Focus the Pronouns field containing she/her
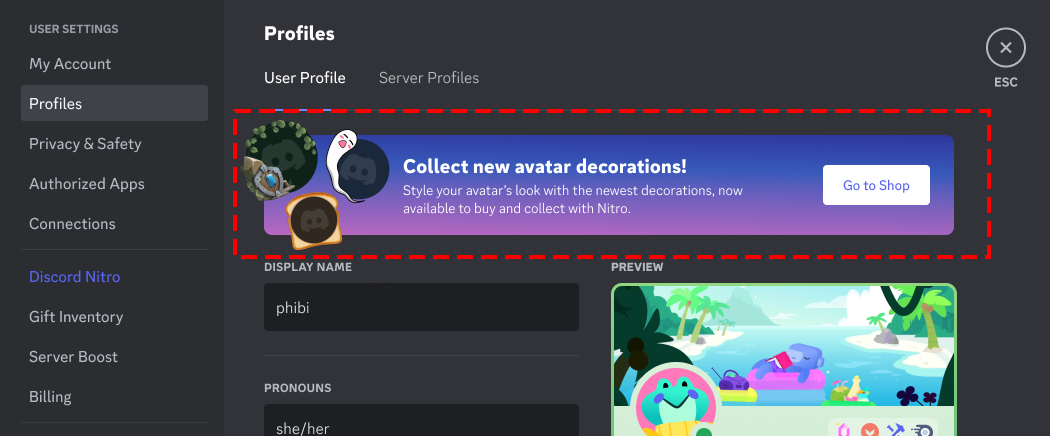Screen dimensions: 1050x436 (x=421, y=420)
